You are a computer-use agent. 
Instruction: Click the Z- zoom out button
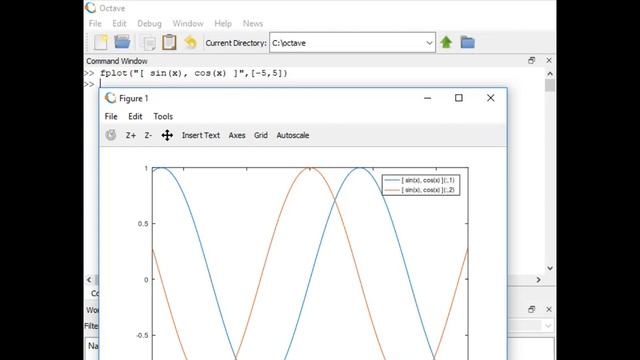point(148,136)
